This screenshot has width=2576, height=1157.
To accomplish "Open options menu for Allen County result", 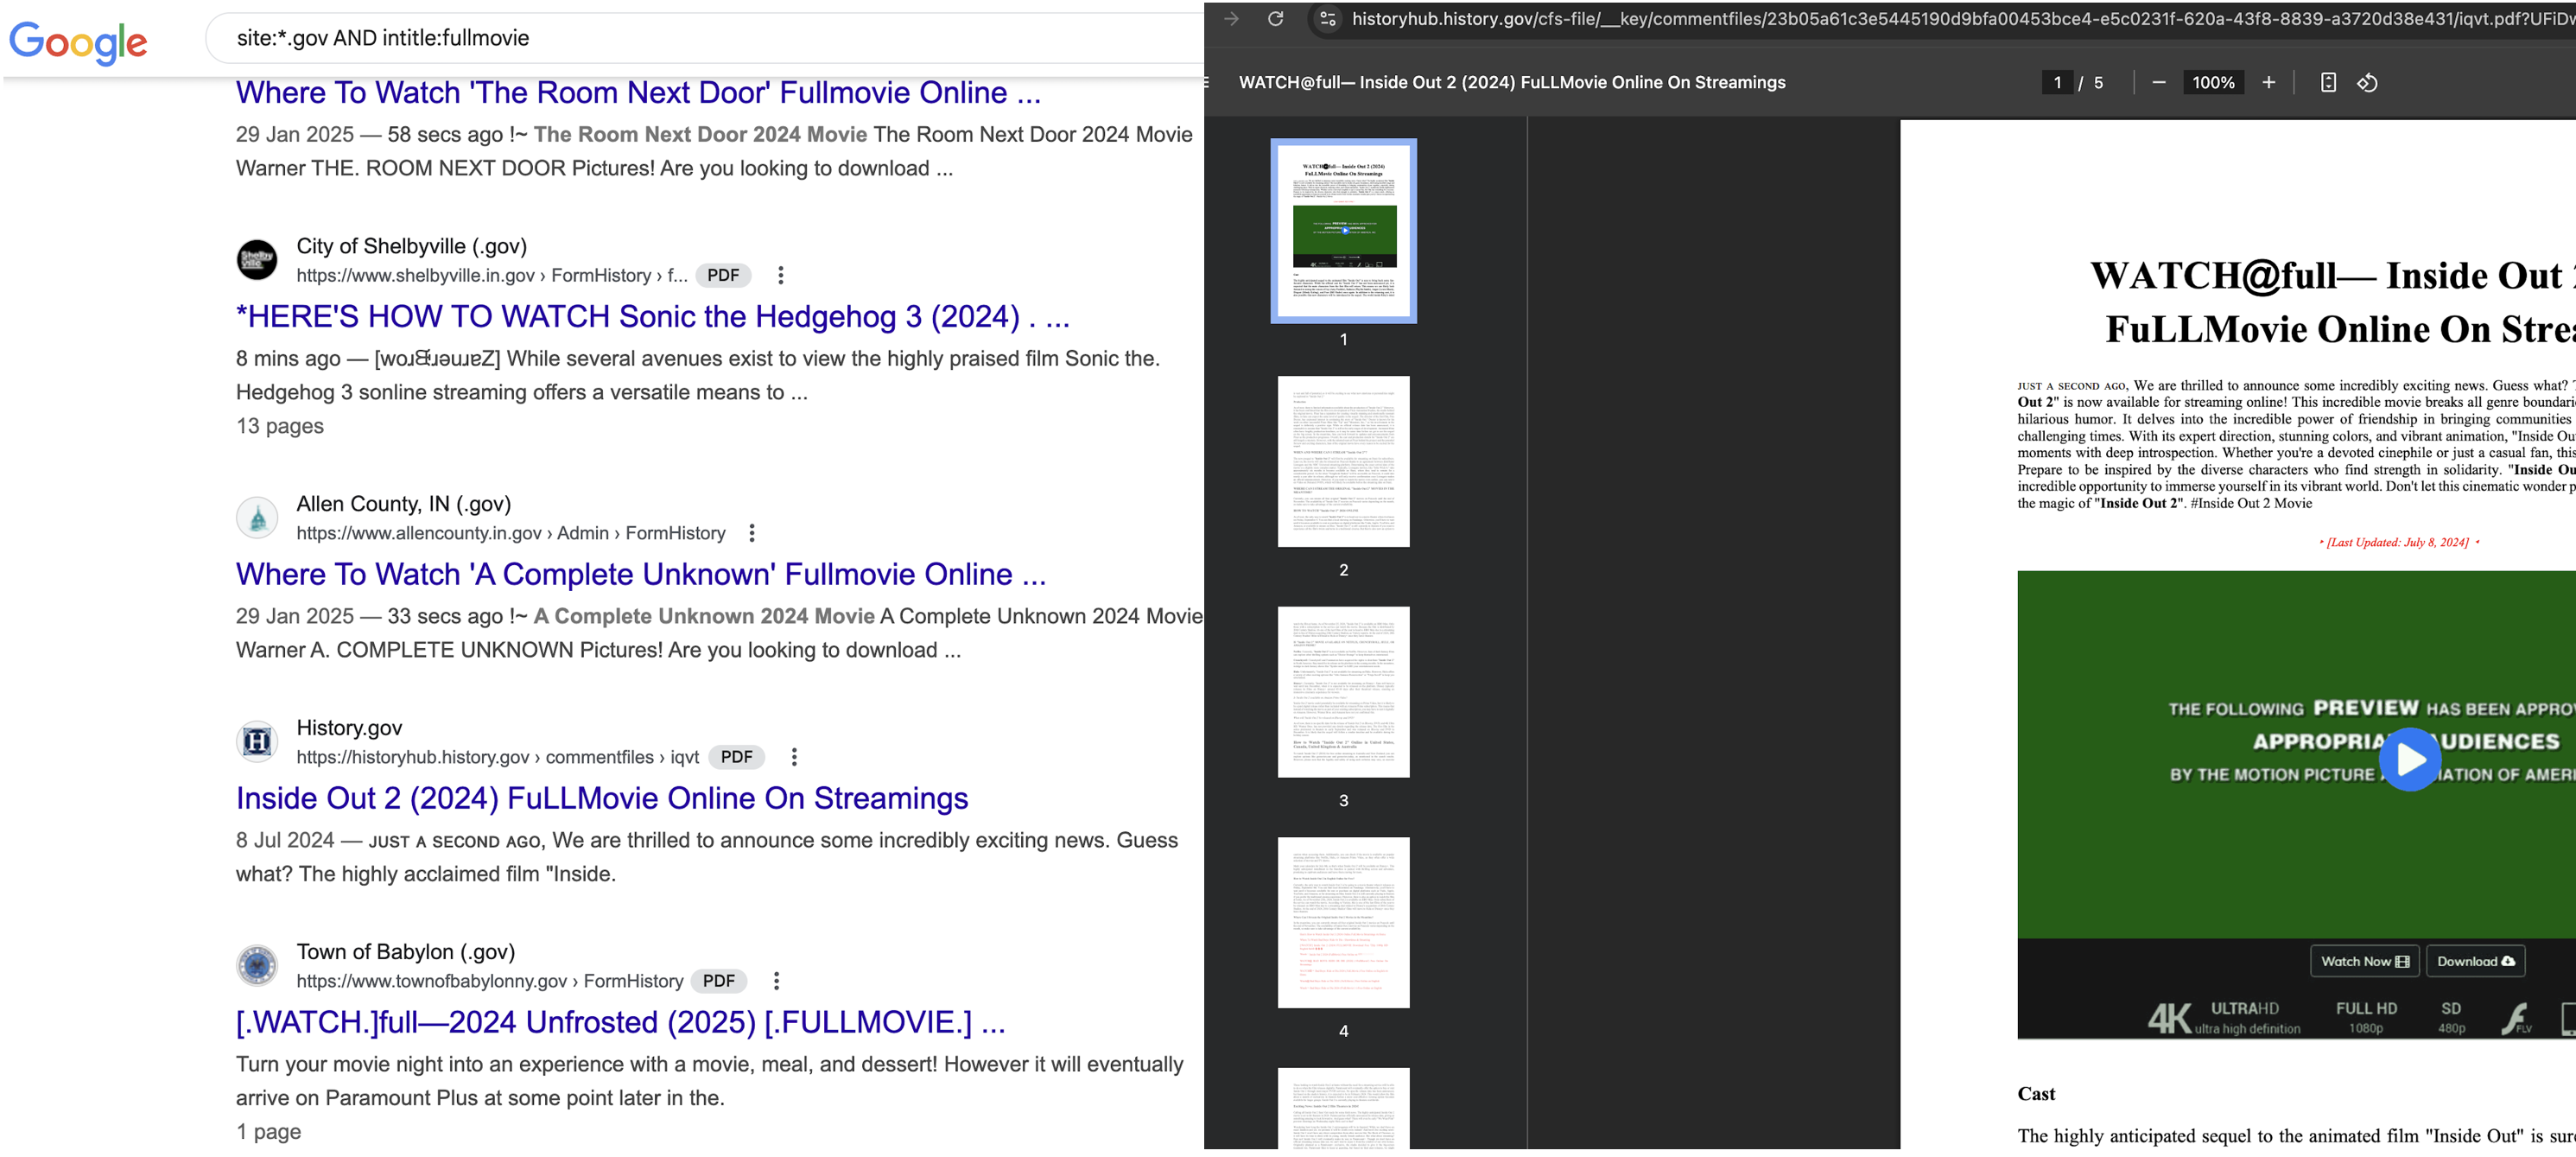I will pos(752,533).
